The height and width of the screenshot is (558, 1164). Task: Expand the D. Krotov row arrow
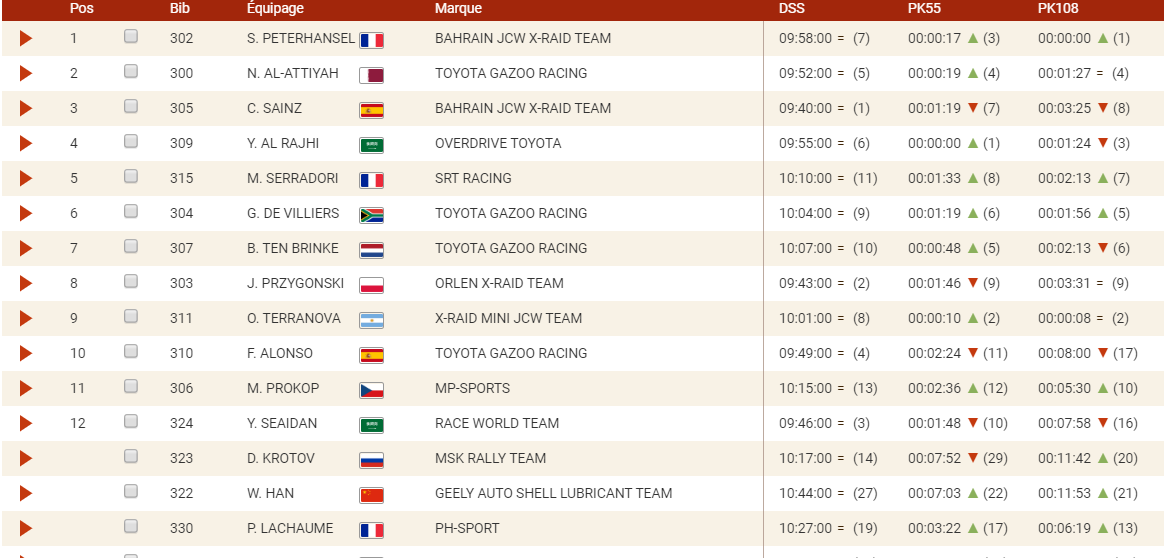pos(26,459)
